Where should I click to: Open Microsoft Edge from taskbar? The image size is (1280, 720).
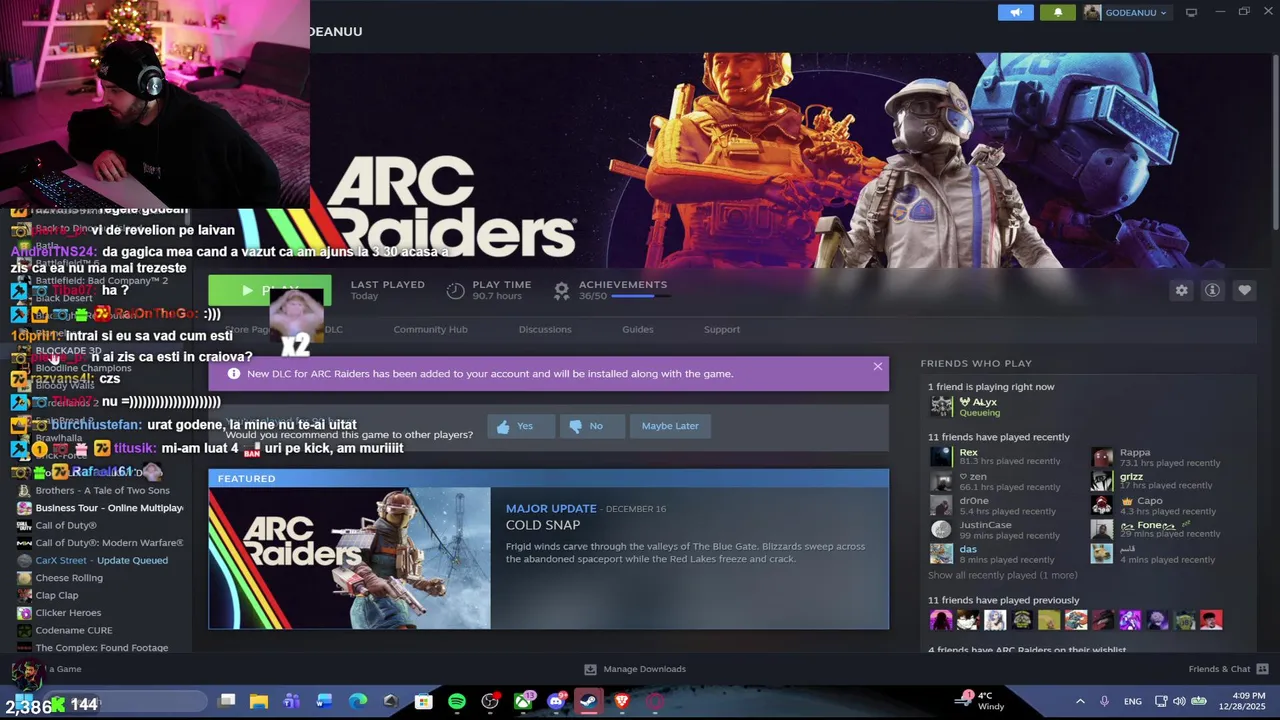(357, 702)
